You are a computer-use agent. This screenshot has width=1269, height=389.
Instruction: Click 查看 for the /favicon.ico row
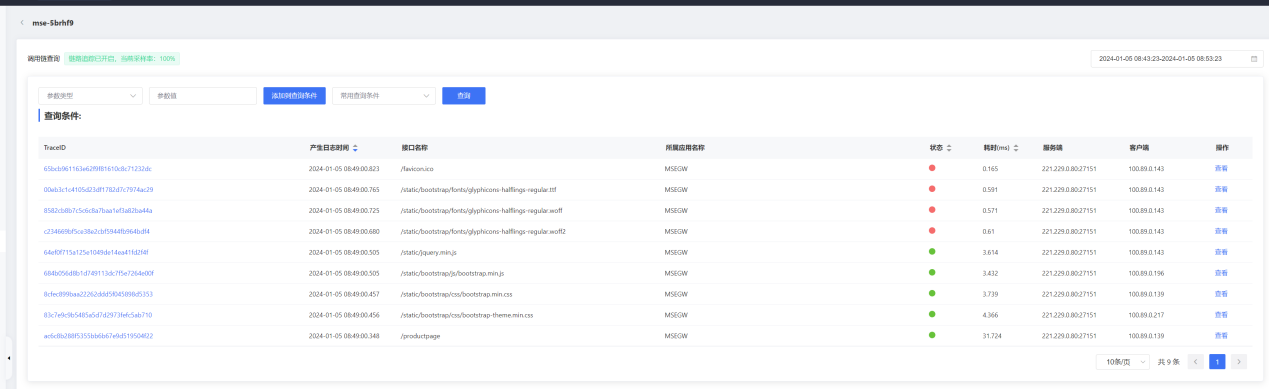[1221, 168]
